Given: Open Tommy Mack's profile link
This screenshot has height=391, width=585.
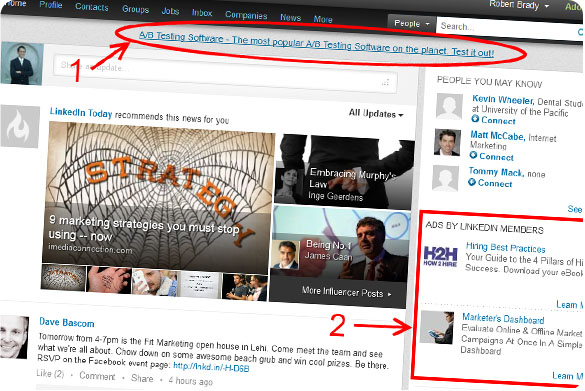Looking at the screenshot, I should (x=496, y=172).
